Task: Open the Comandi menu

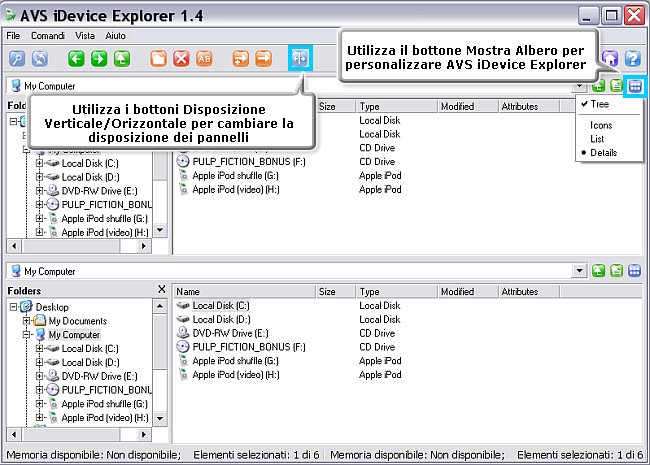Action: click(x=48, y=36)
